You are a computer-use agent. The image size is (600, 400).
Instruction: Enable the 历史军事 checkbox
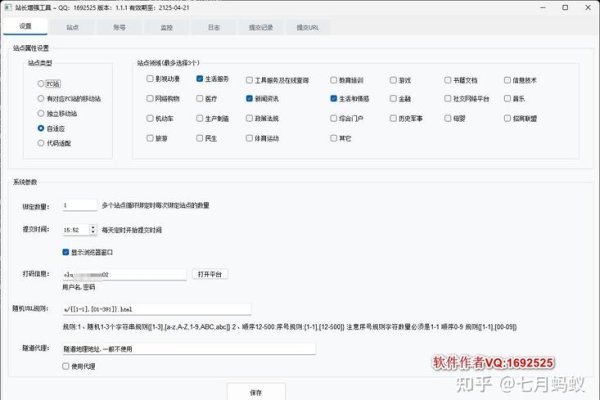point(393,118)
